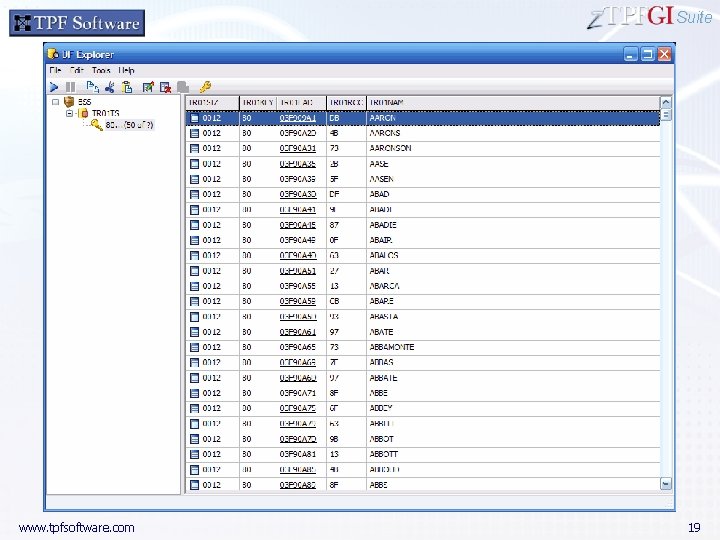Open file address link 03F90A3D in ABAD row
Image resolution: width=720 pixels, height=540 pixels.
coord(298,194)
